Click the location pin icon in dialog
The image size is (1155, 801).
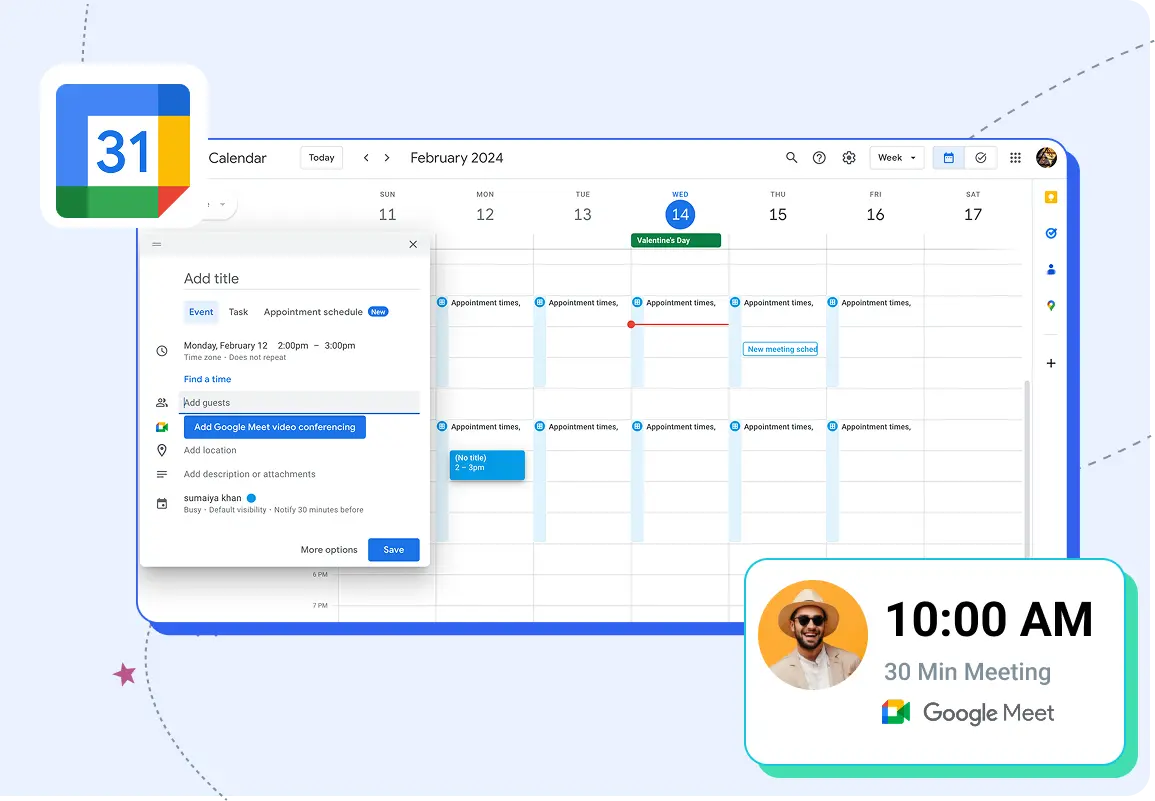(x=162, y=450)
